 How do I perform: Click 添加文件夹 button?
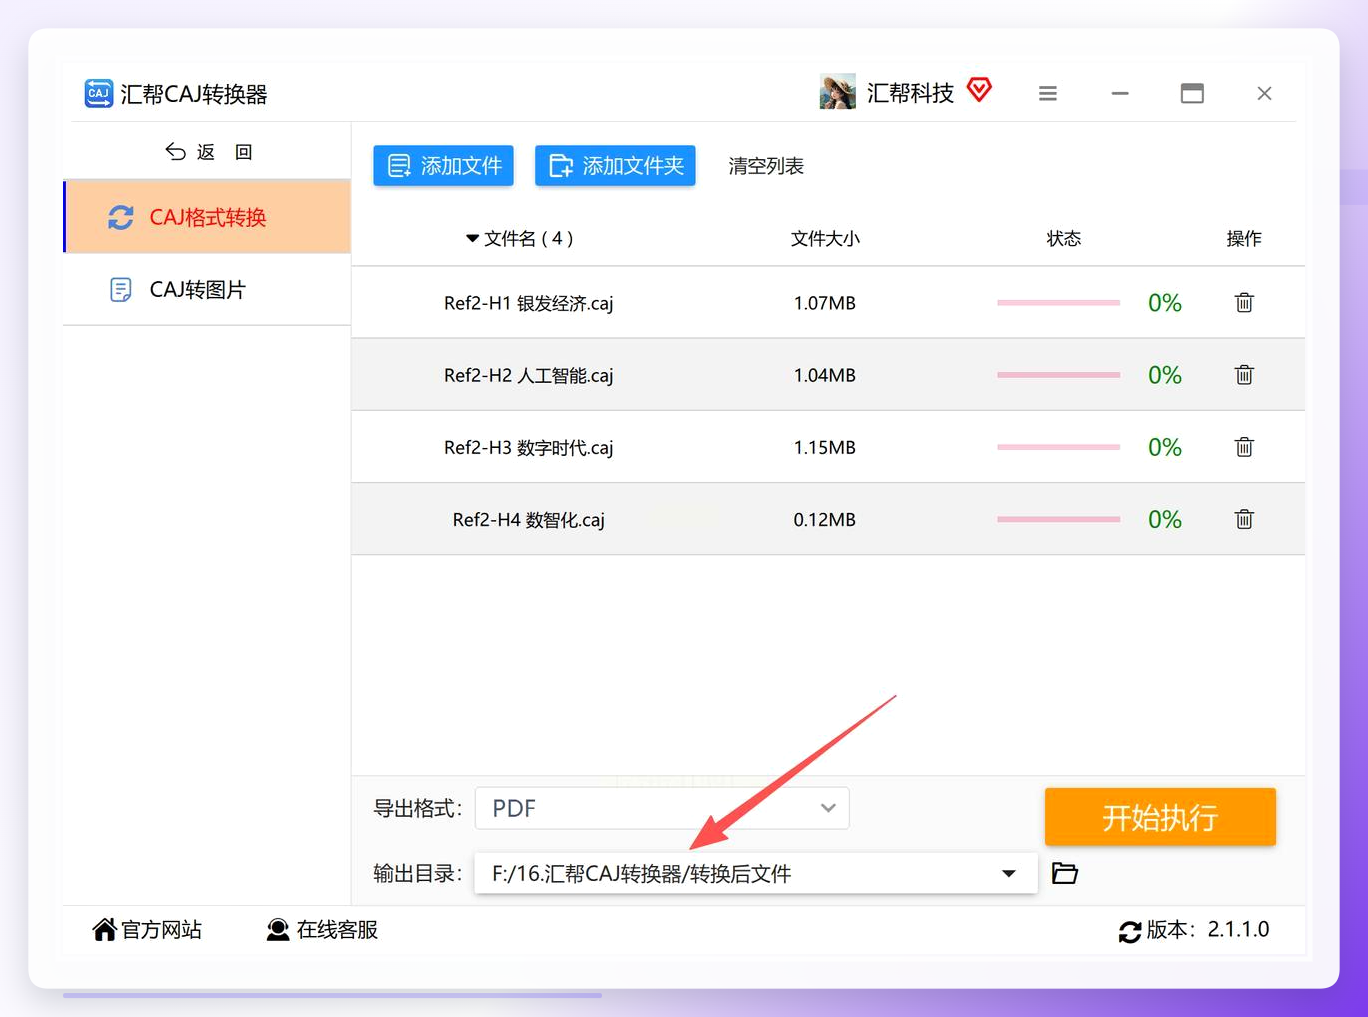point(615,166)
